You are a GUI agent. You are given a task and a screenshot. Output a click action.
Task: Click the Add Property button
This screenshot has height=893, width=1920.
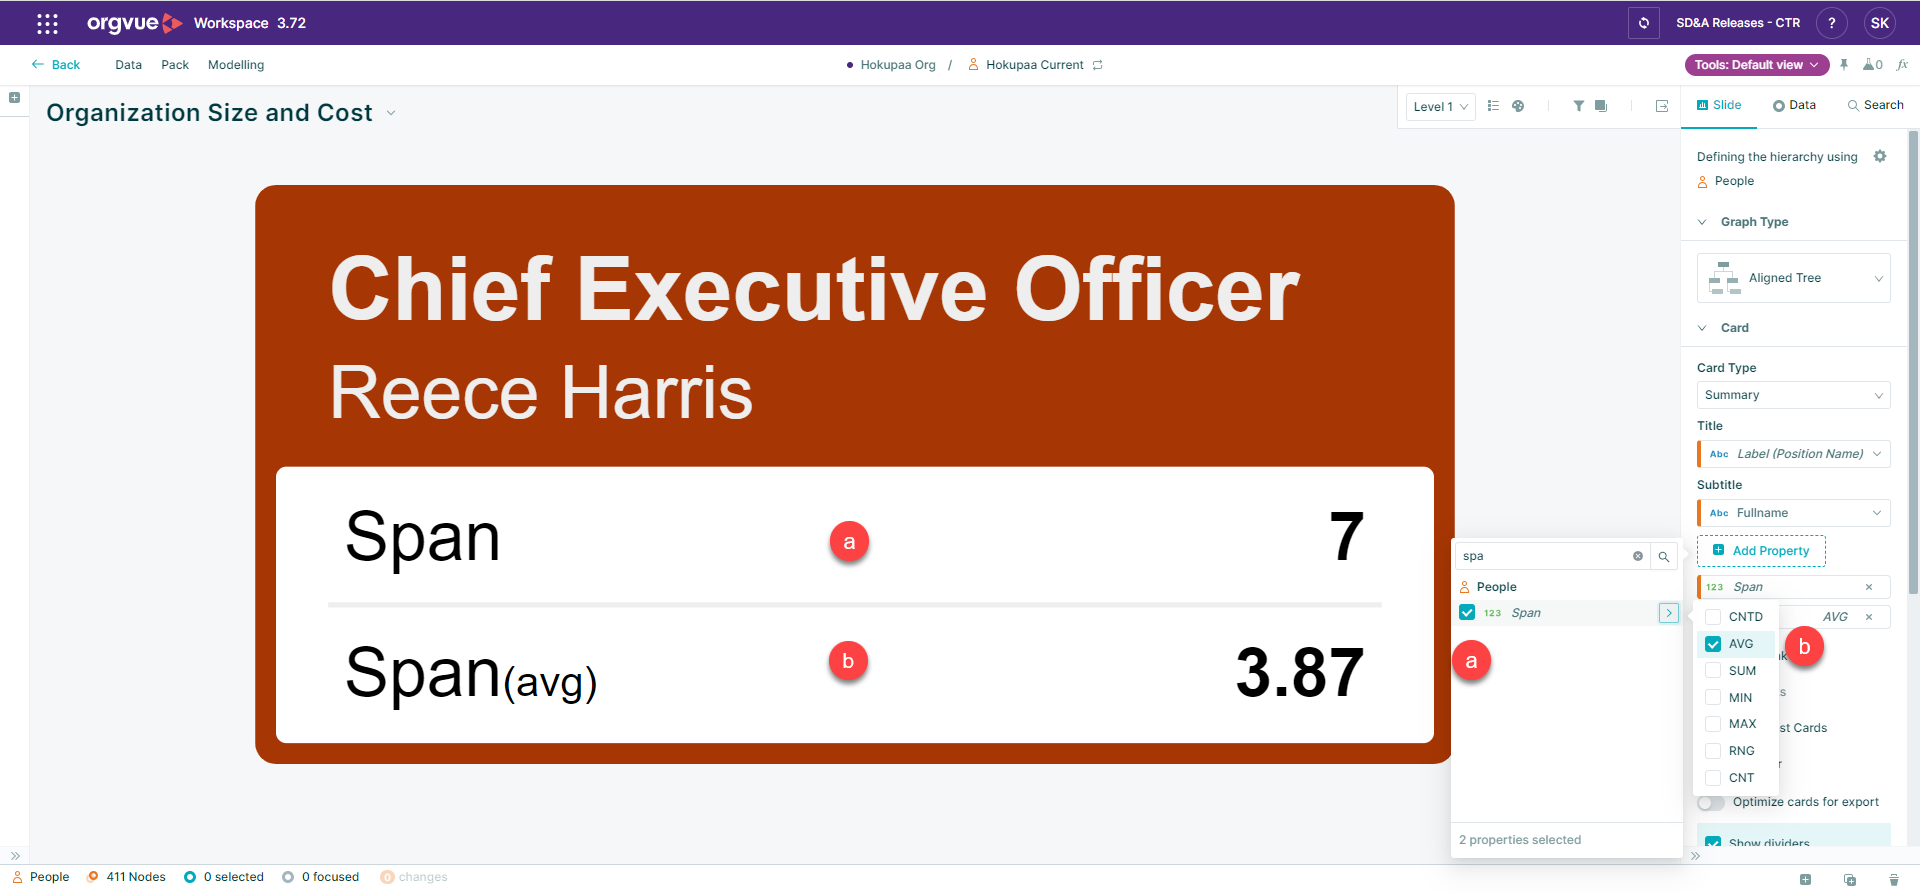coord(1761,551)
